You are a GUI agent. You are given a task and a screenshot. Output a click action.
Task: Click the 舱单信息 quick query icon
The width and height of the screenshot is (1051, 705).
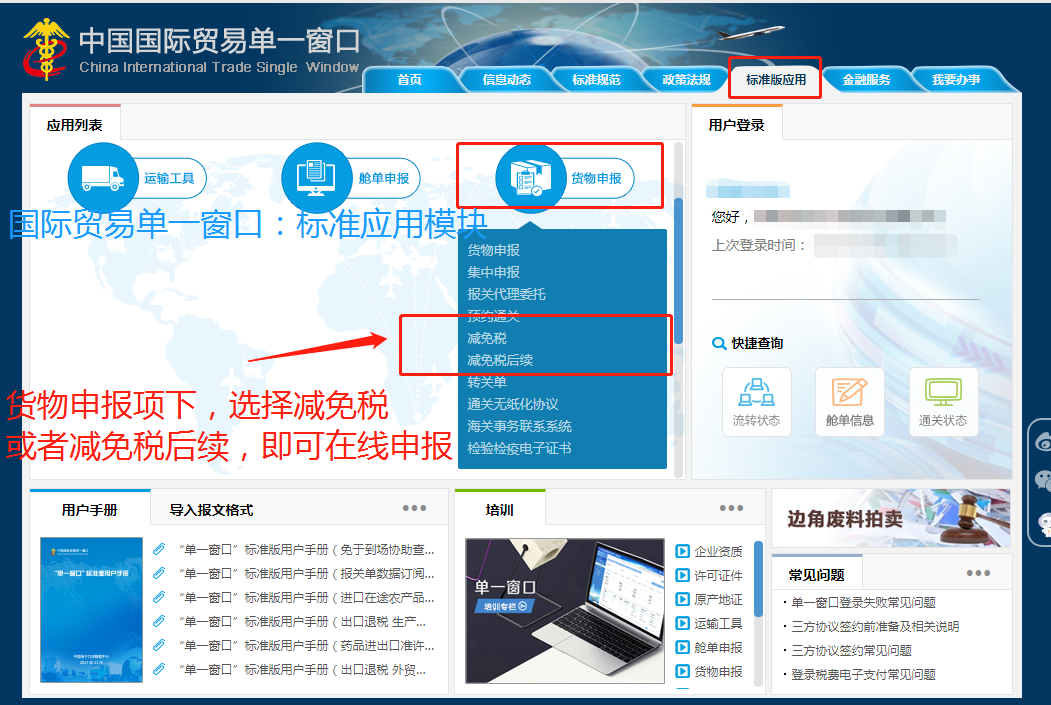coord(849,402)
